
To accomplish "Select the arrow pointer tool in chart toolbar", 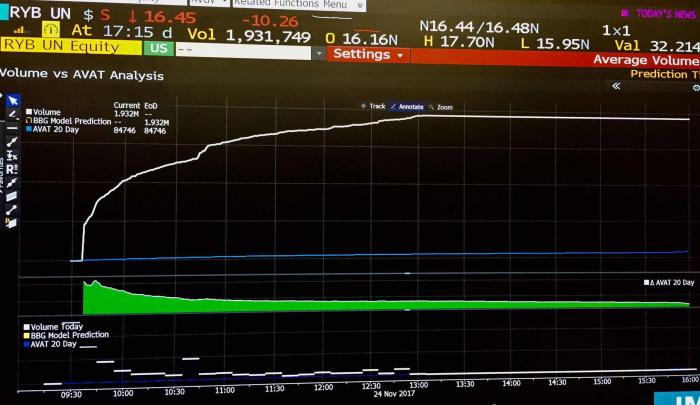I will point(13,100).
